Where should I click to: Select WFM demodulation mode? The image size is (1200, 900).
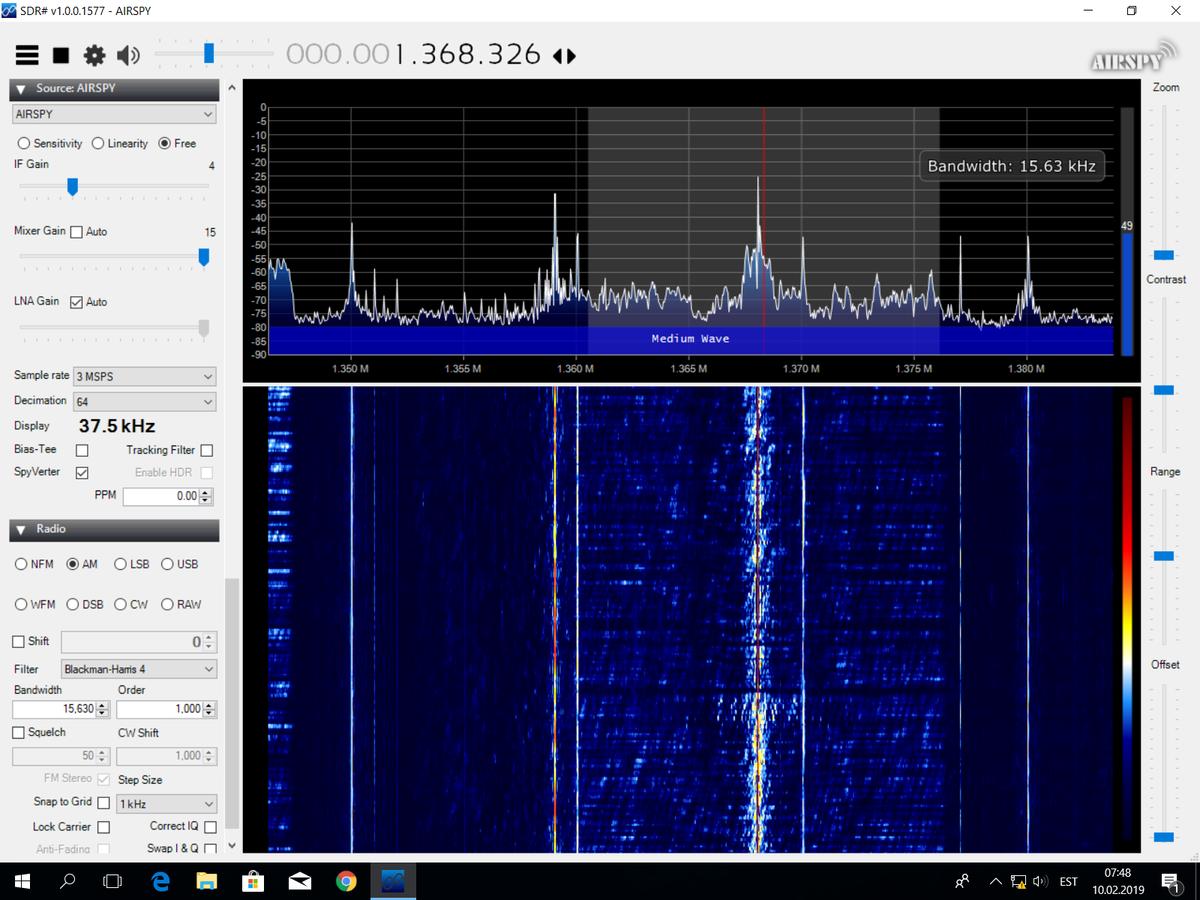click(21, 604)
